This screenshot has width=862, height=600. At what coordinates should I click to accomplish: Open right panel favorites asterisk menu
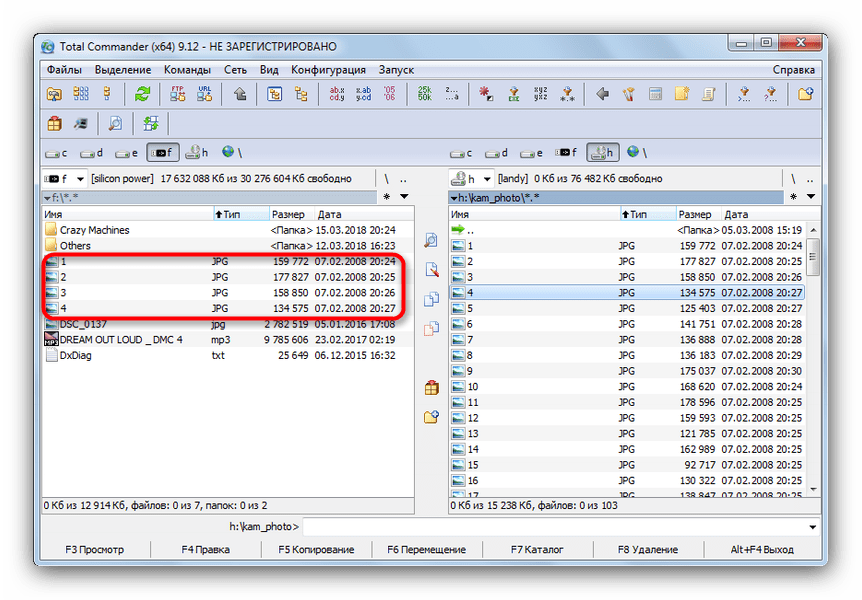click(x=794, y=196)
